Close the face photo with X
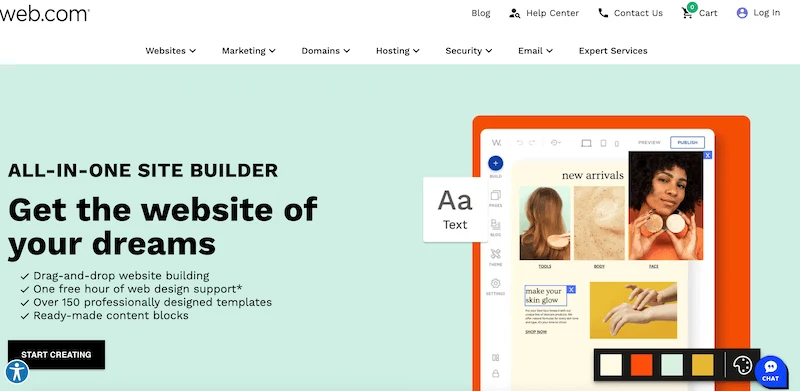The width and height of the screenshot is (800, 391). click(x=708, y=155)
